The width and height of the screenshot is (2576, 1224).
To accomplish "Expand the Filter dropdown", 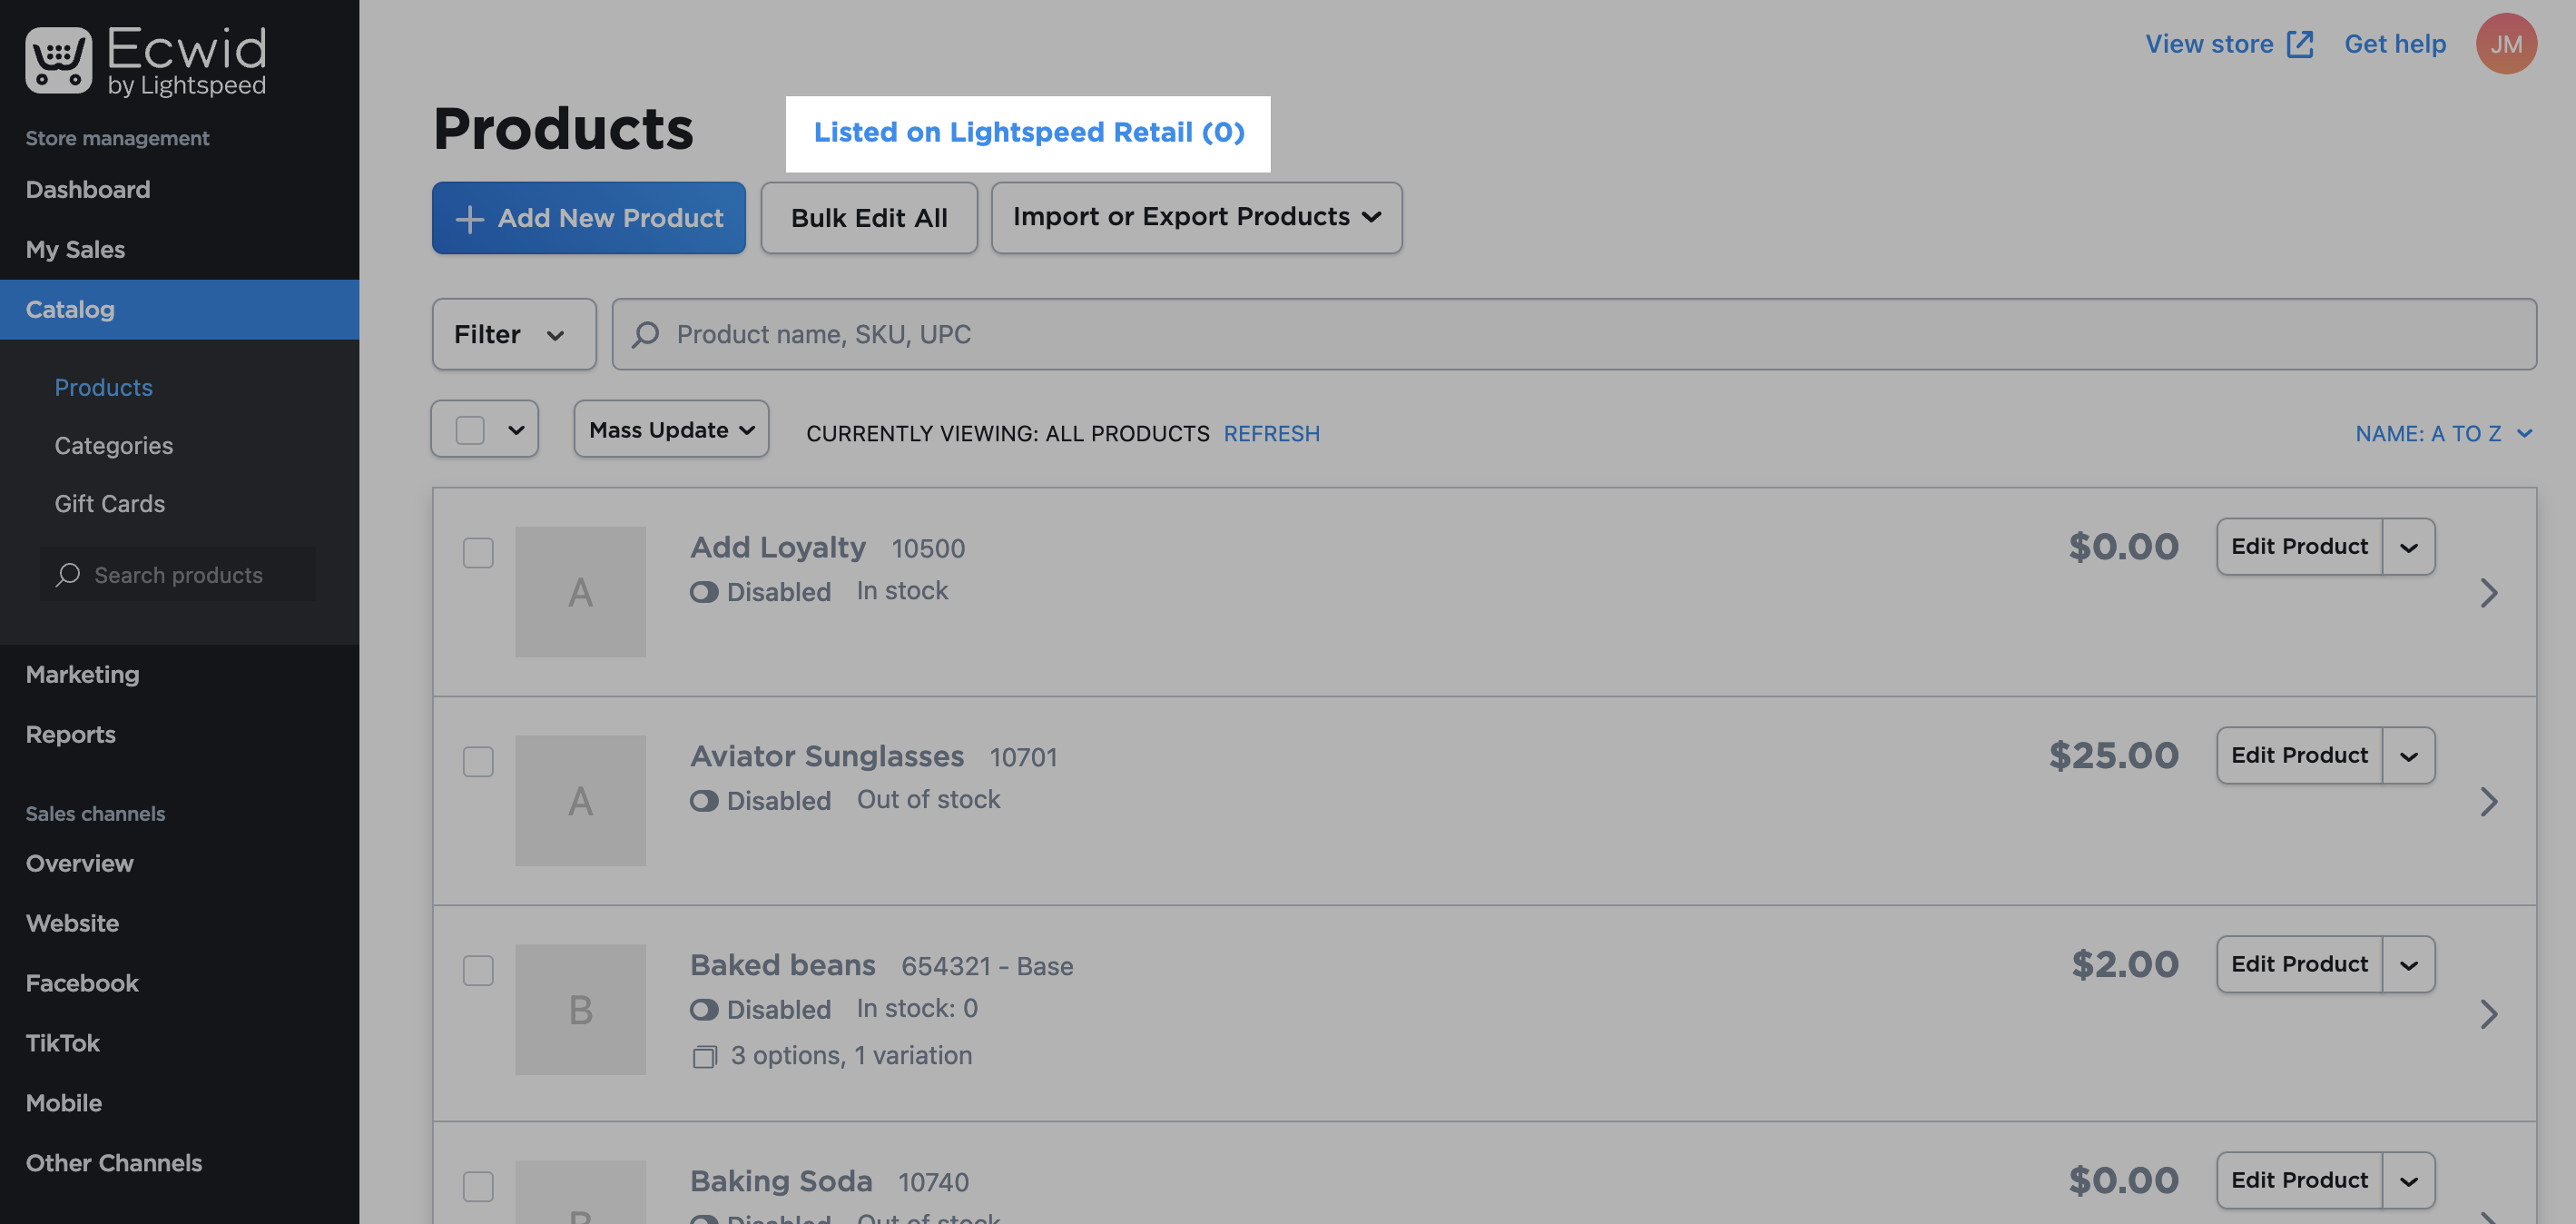I will coord(513,334).
